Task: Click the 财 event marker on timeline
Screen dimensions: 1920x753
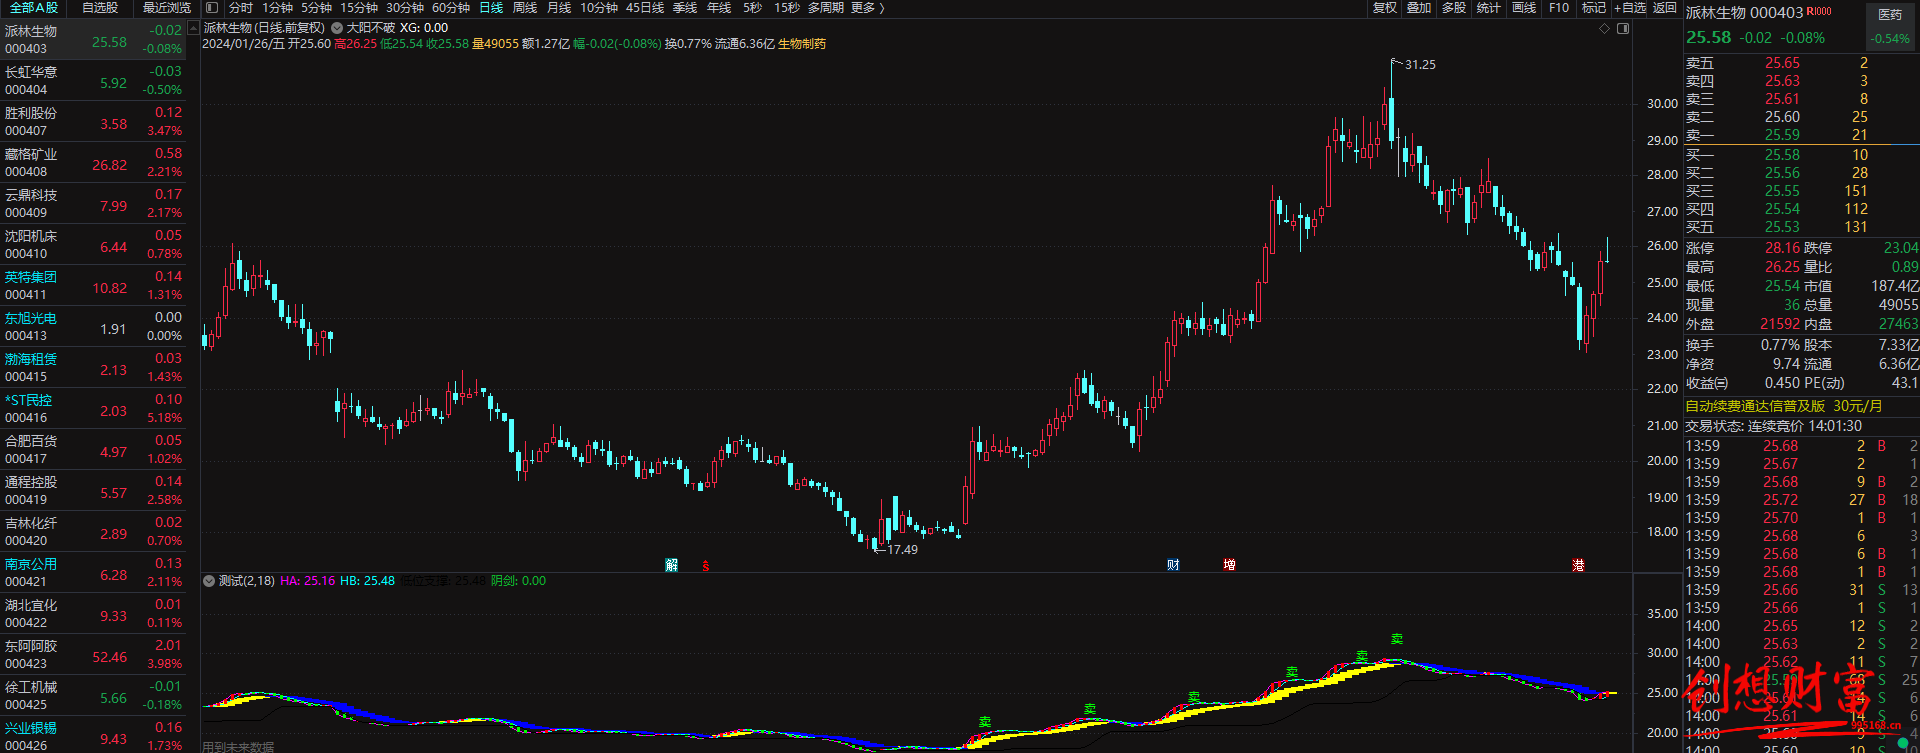Action: [x=1173, y=565]
